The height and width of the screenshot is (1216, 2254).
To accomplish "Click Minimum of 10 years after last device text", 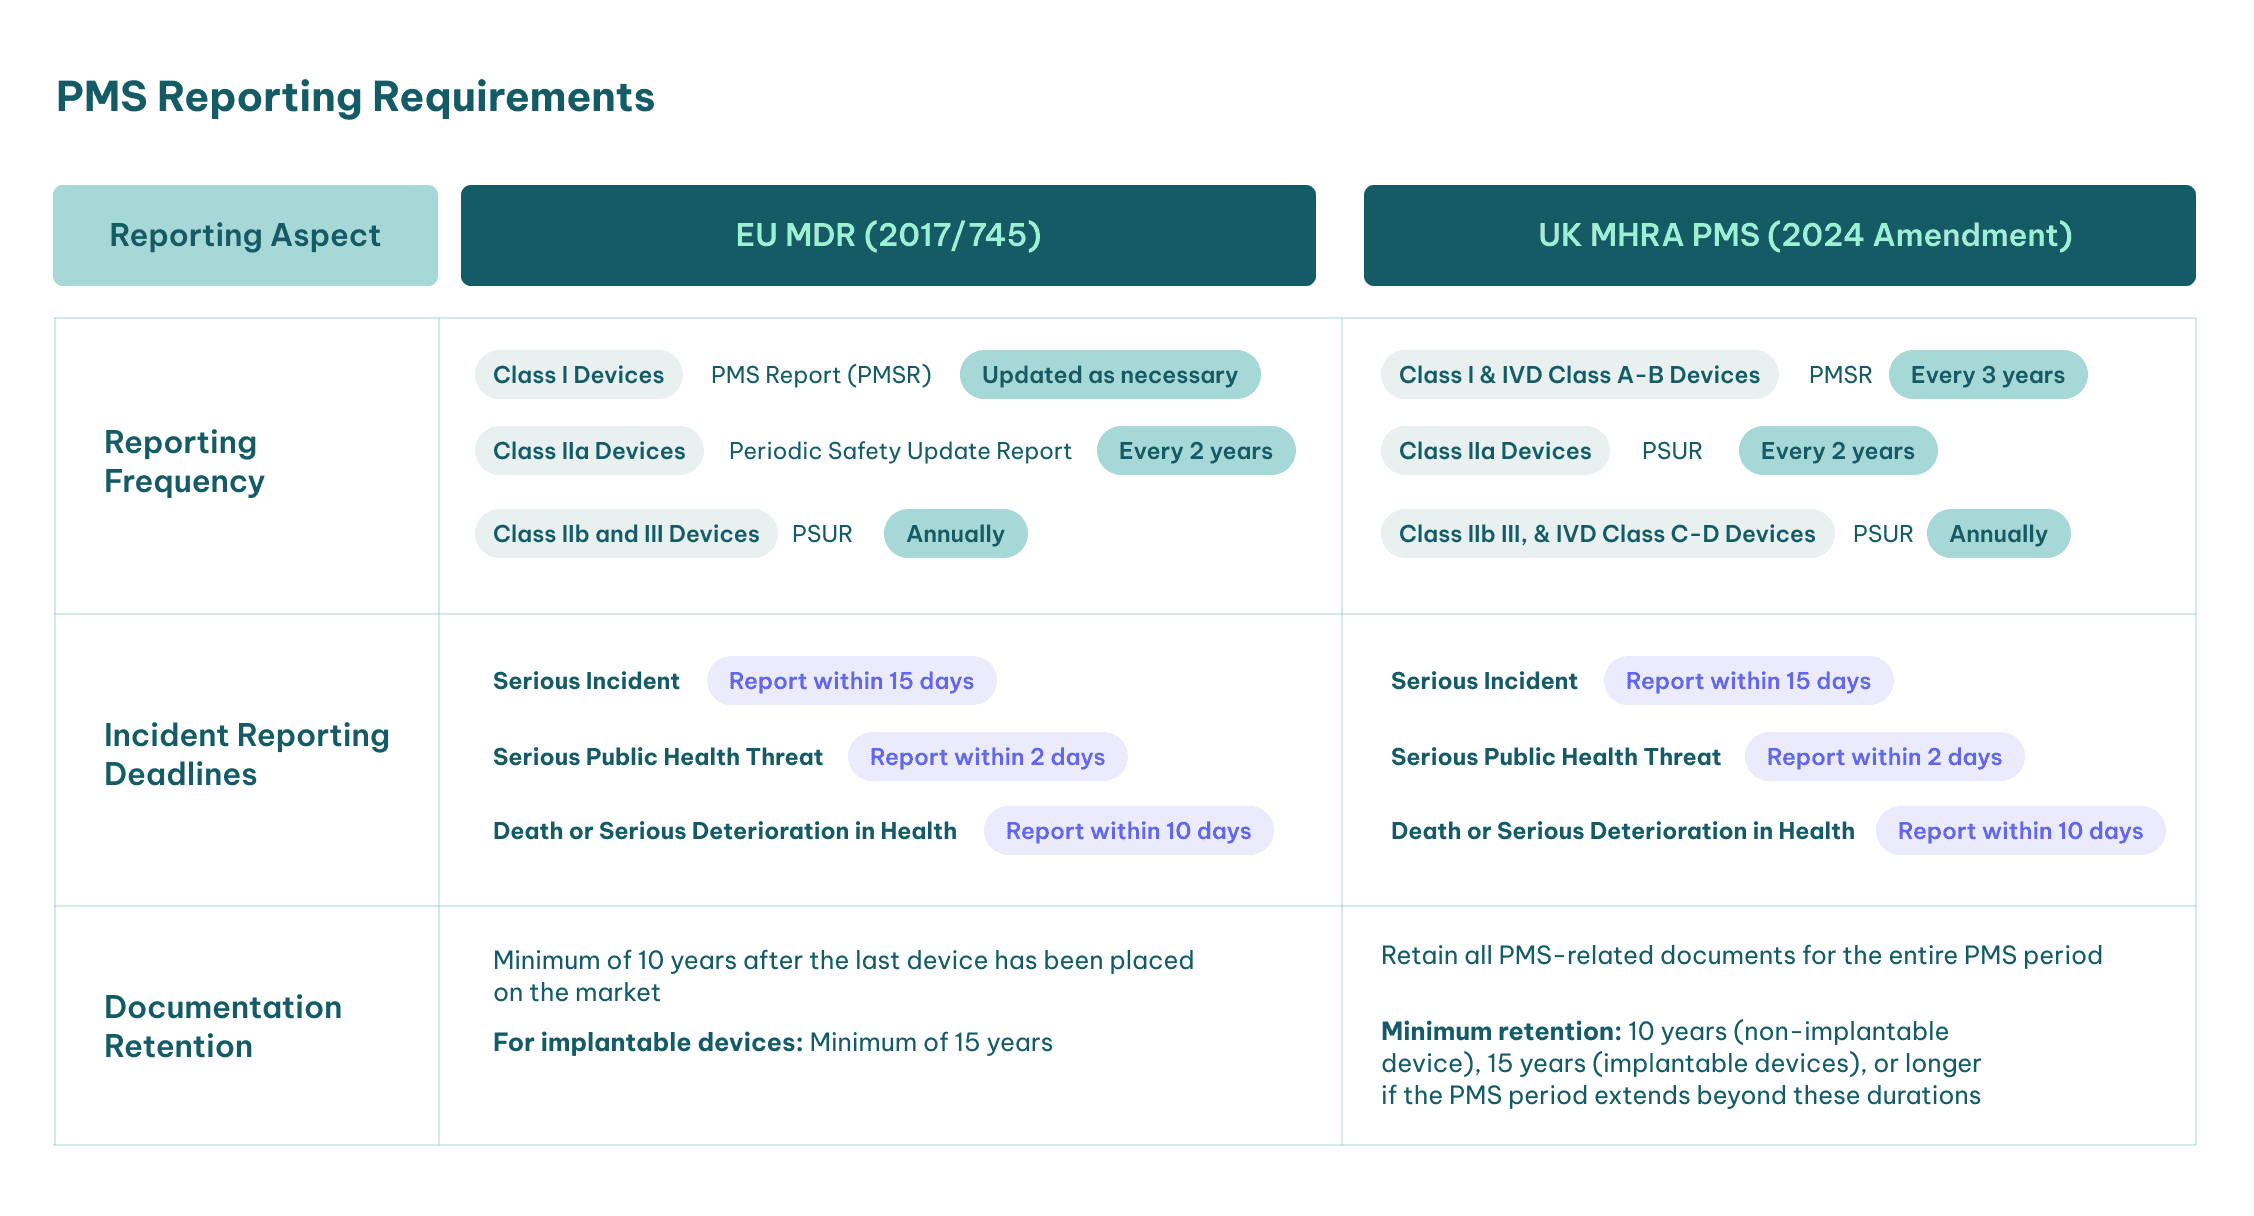I will pyautogui.click(x=843, y=976).
